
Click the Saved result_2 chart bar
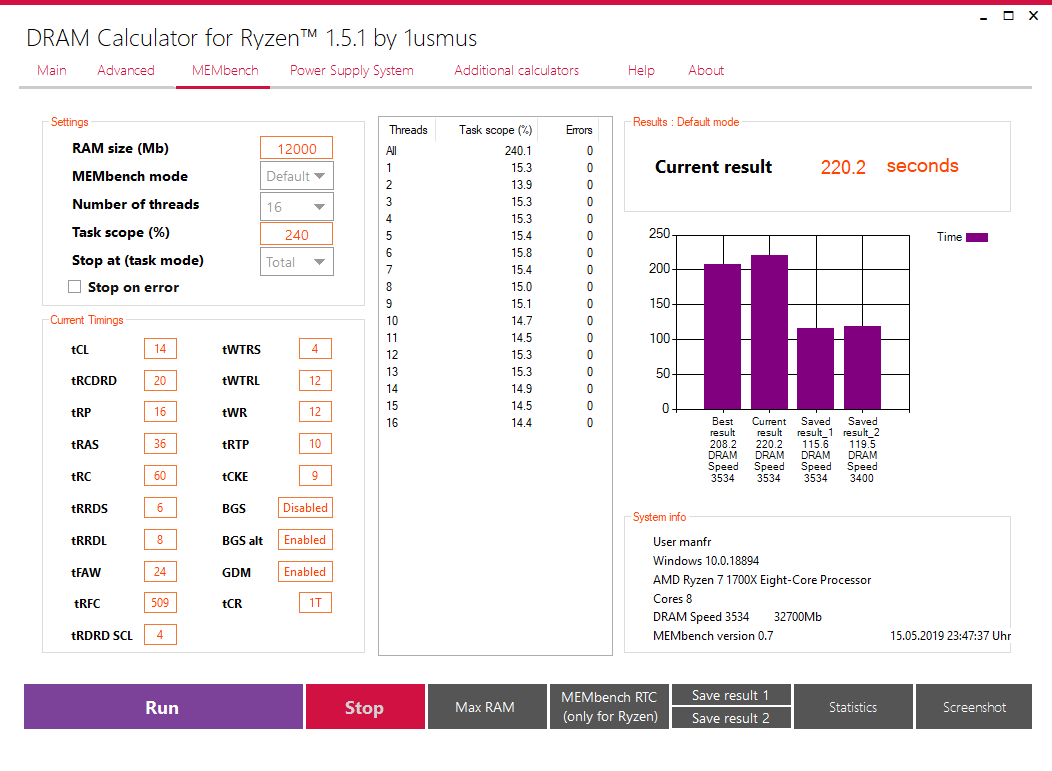coord(863,368)
